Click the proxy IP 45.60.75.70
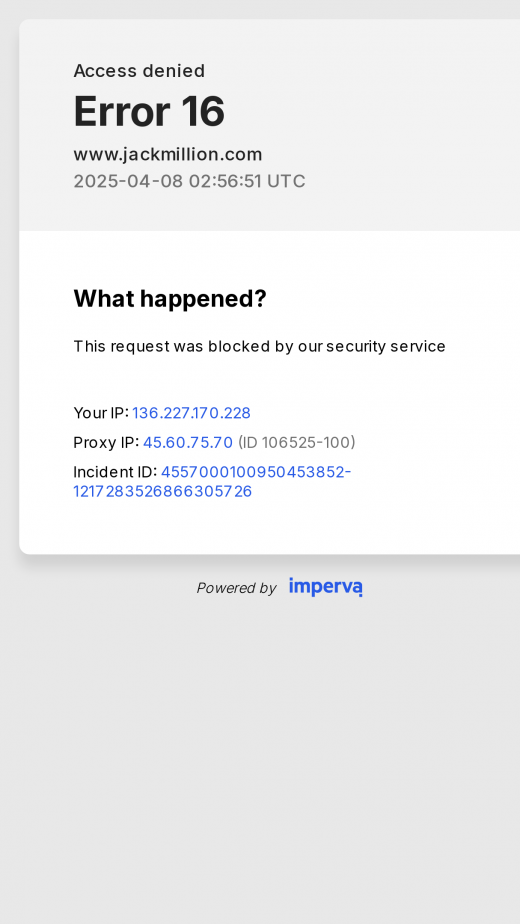Image resolution: width=520 pixels, height=924 pixels. click(x=188, y=443)
